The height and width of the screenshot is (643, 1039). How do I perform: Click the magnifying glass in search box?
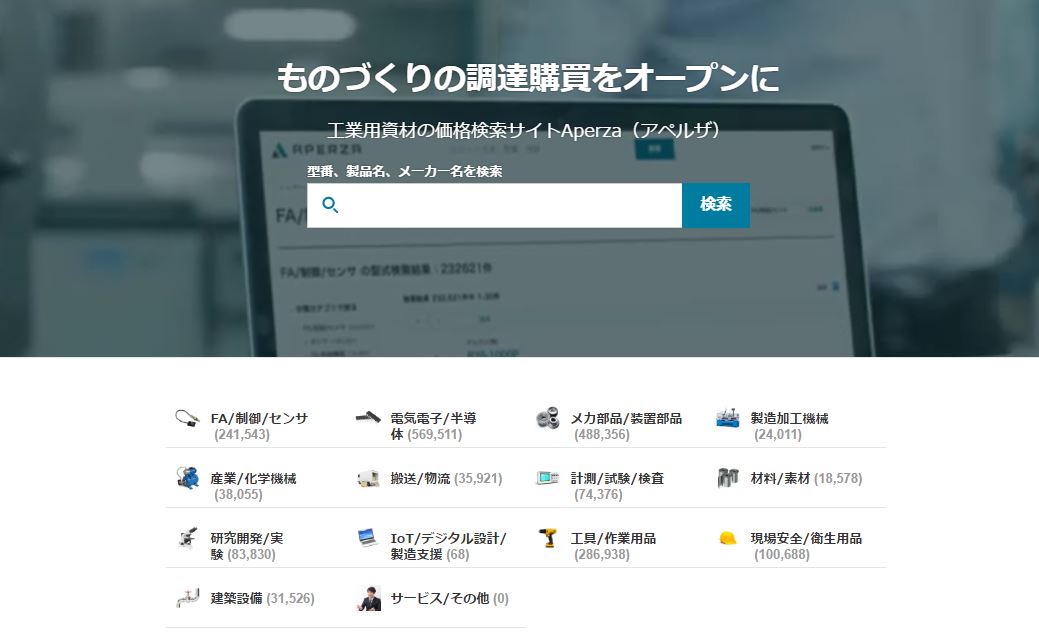[331, 205]
